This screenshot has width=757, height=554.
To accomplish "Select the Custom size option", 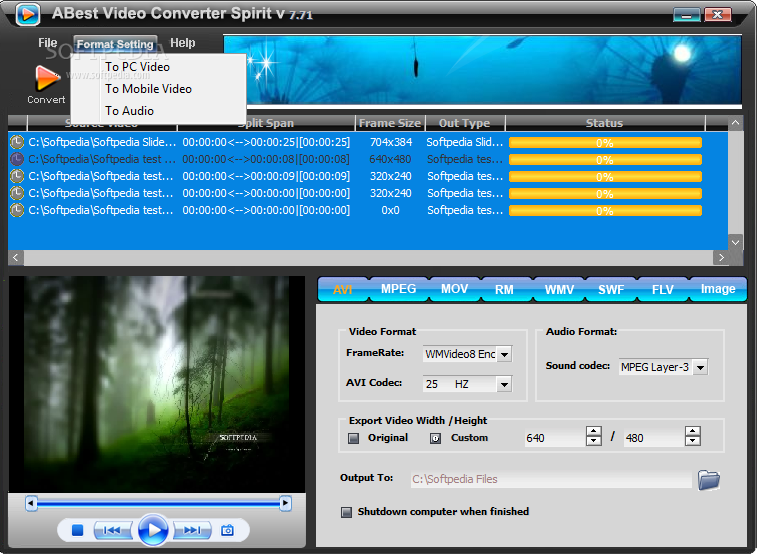I will click(x=435, y=438).
